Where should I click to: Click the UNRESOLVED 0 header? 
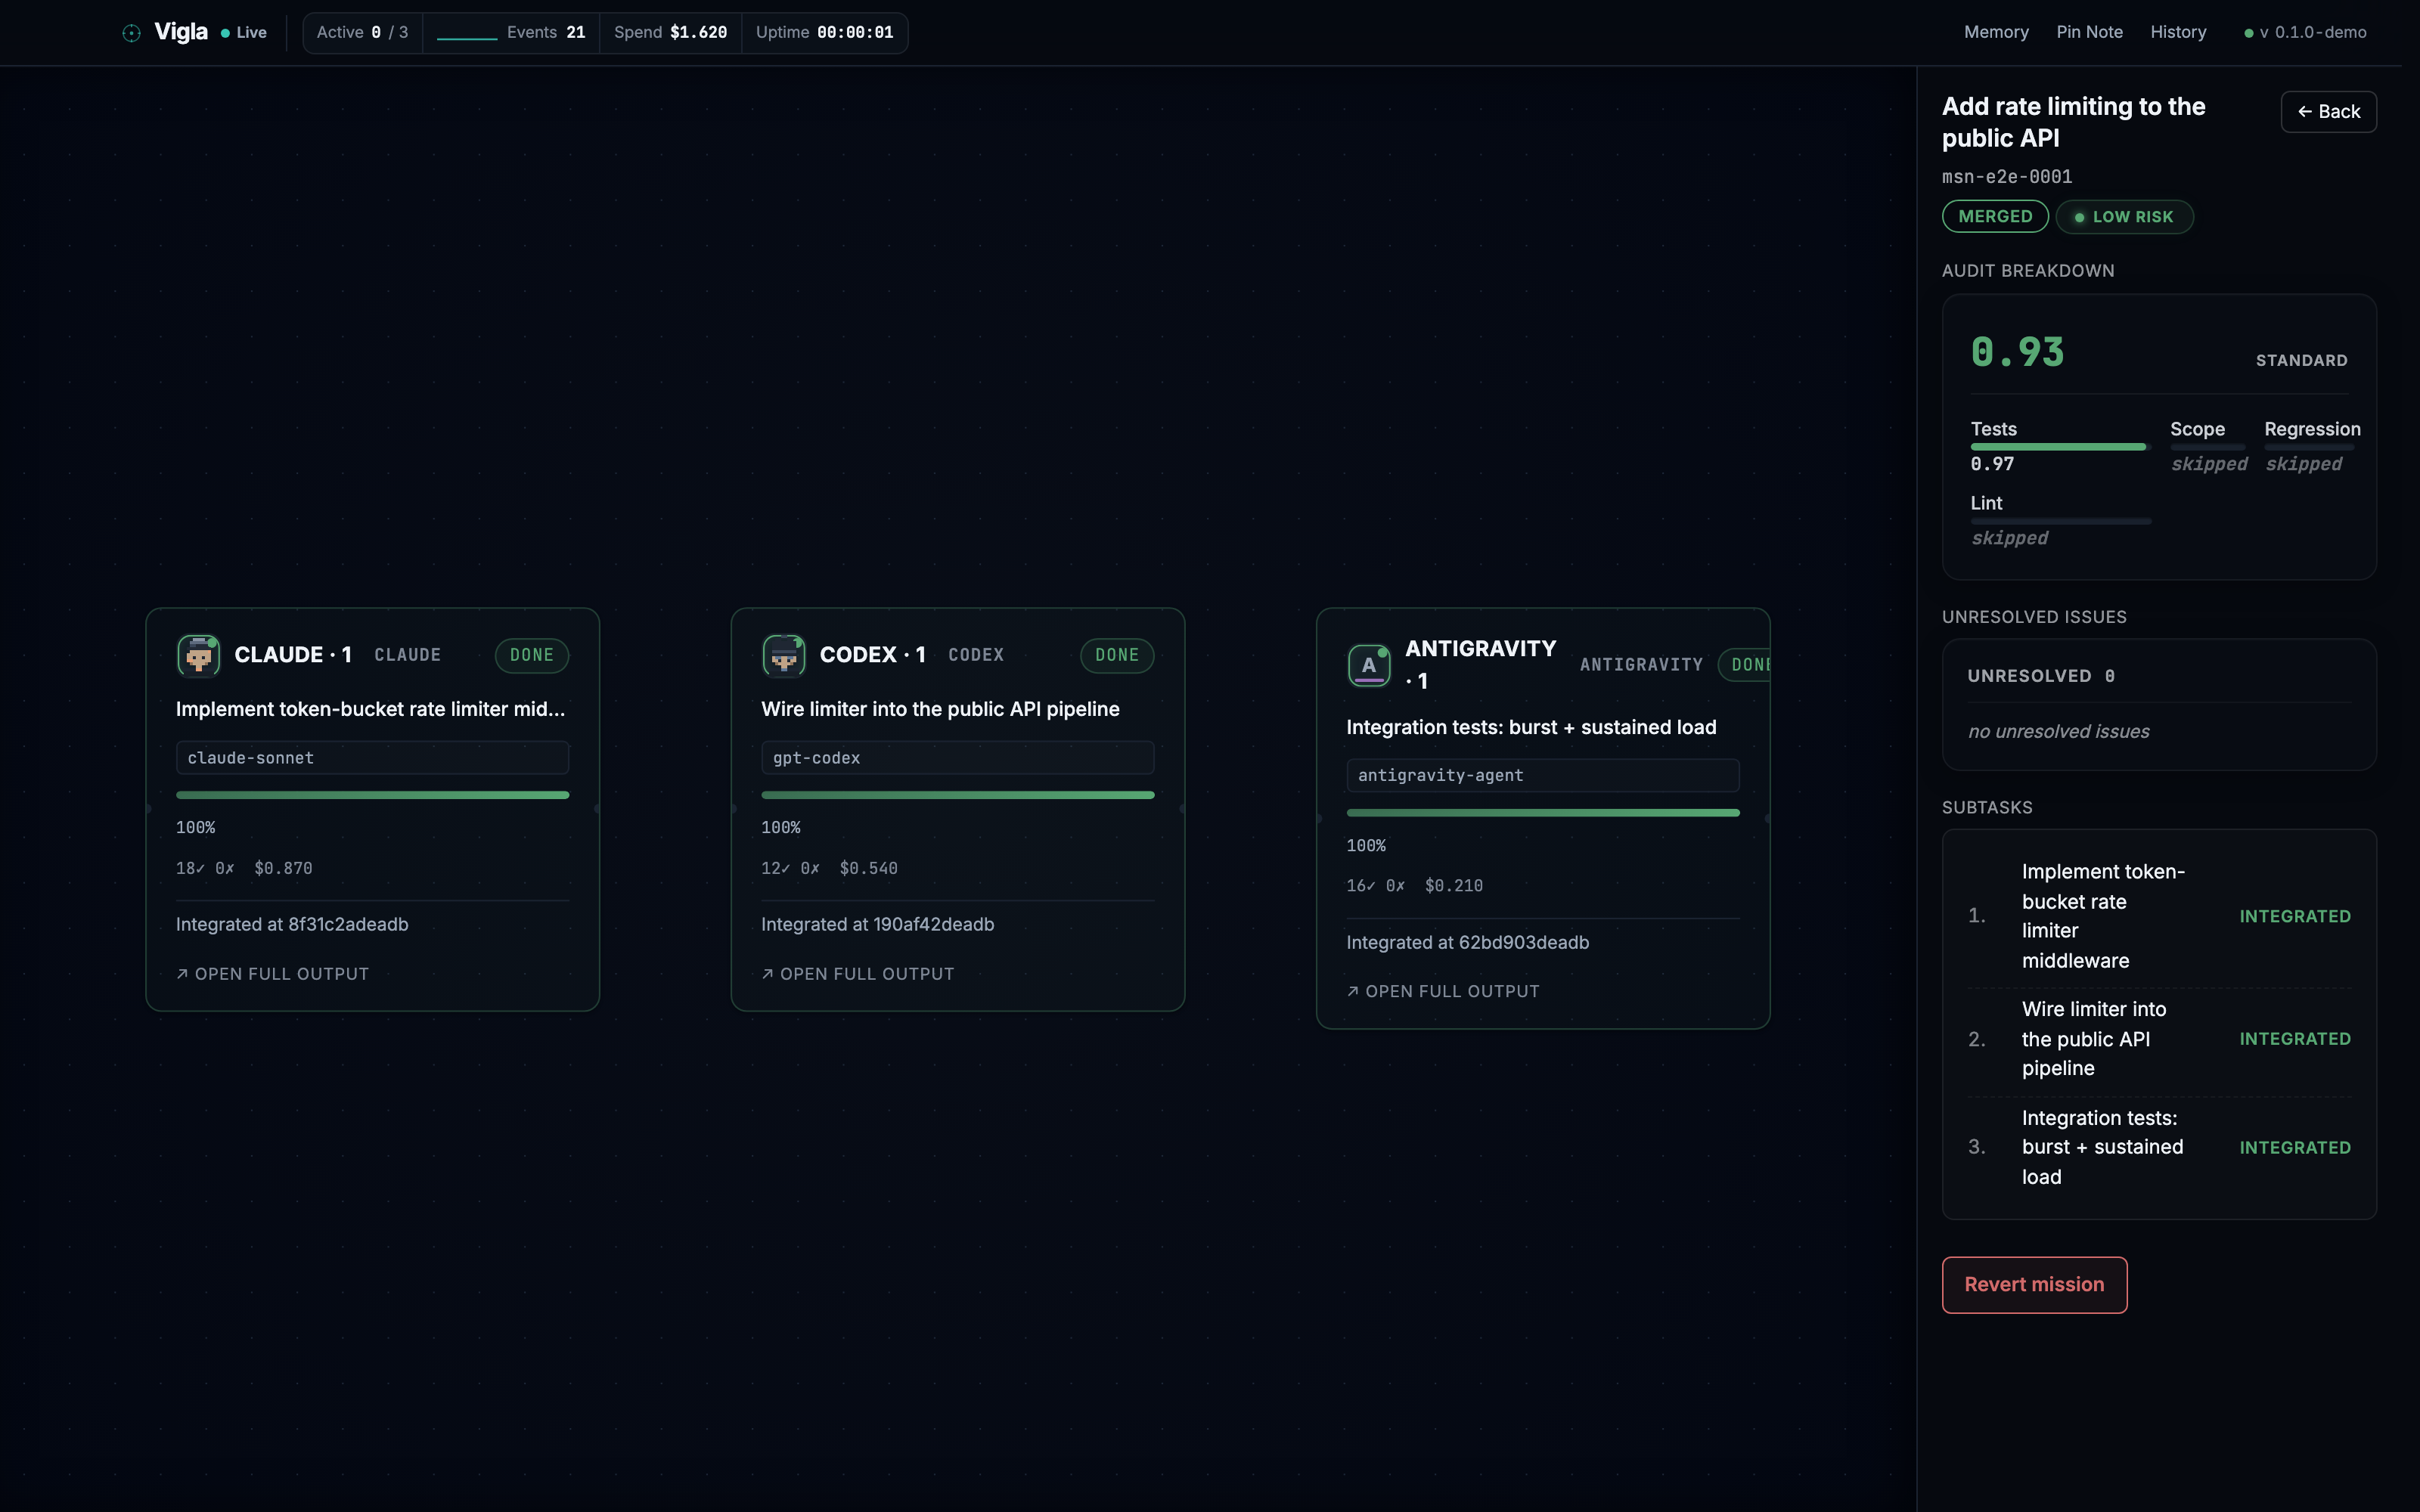point(2041,677)
